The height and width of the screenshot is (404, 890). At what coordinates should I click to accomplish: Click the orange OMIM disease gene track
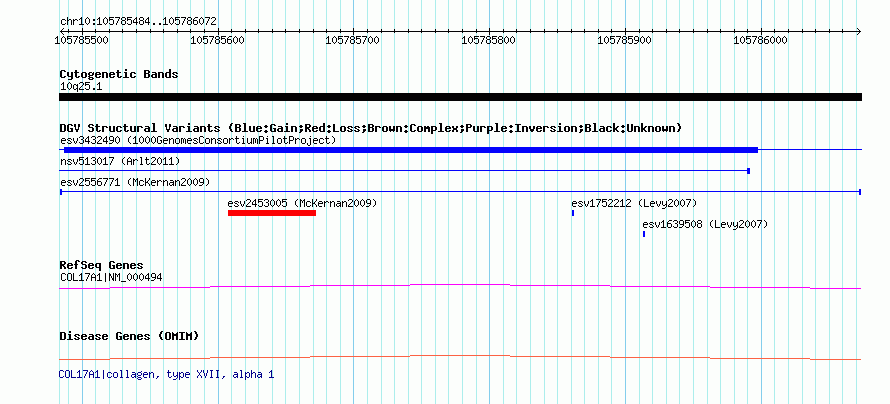[460, 357]
